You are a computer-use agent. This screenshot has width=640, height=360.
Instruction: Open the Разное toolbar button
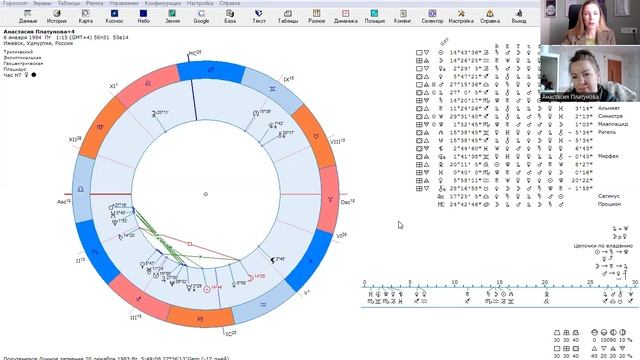point(317,17)
